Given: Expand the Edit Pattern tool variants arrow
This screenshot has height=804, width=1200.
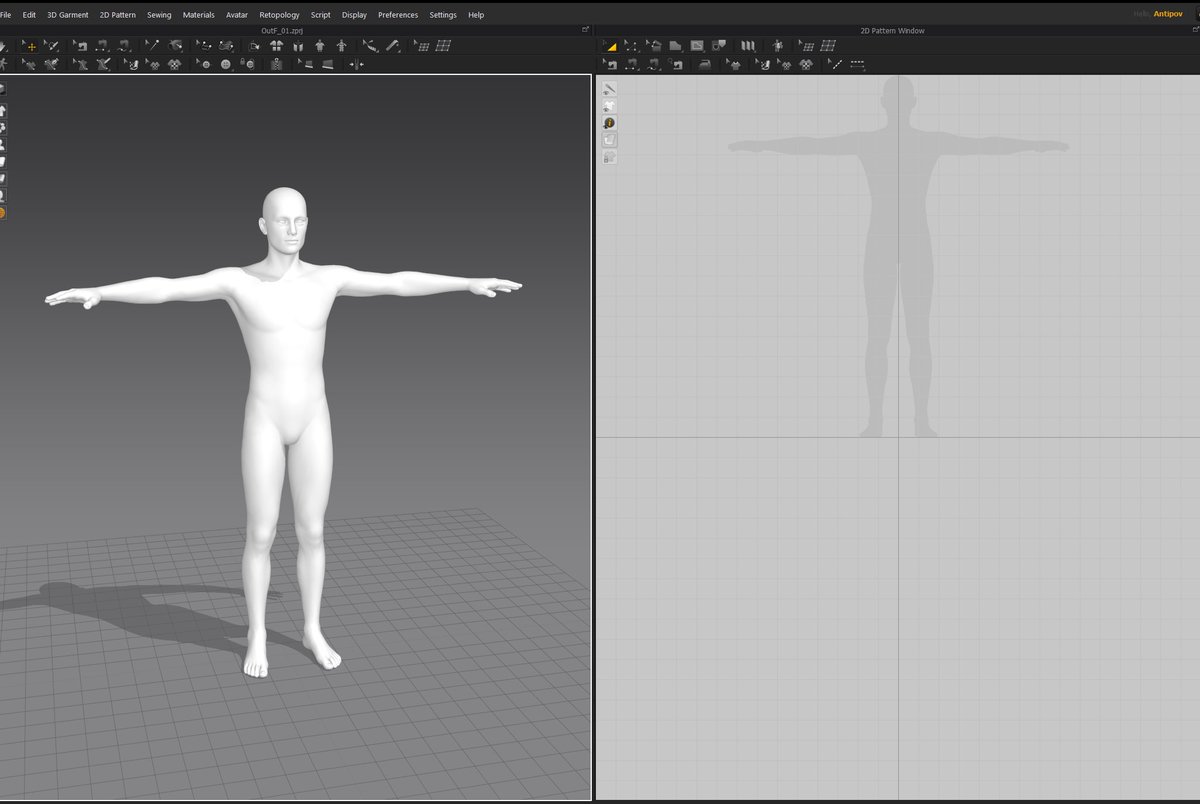Looking at the screenshot, I should (638, 52).
